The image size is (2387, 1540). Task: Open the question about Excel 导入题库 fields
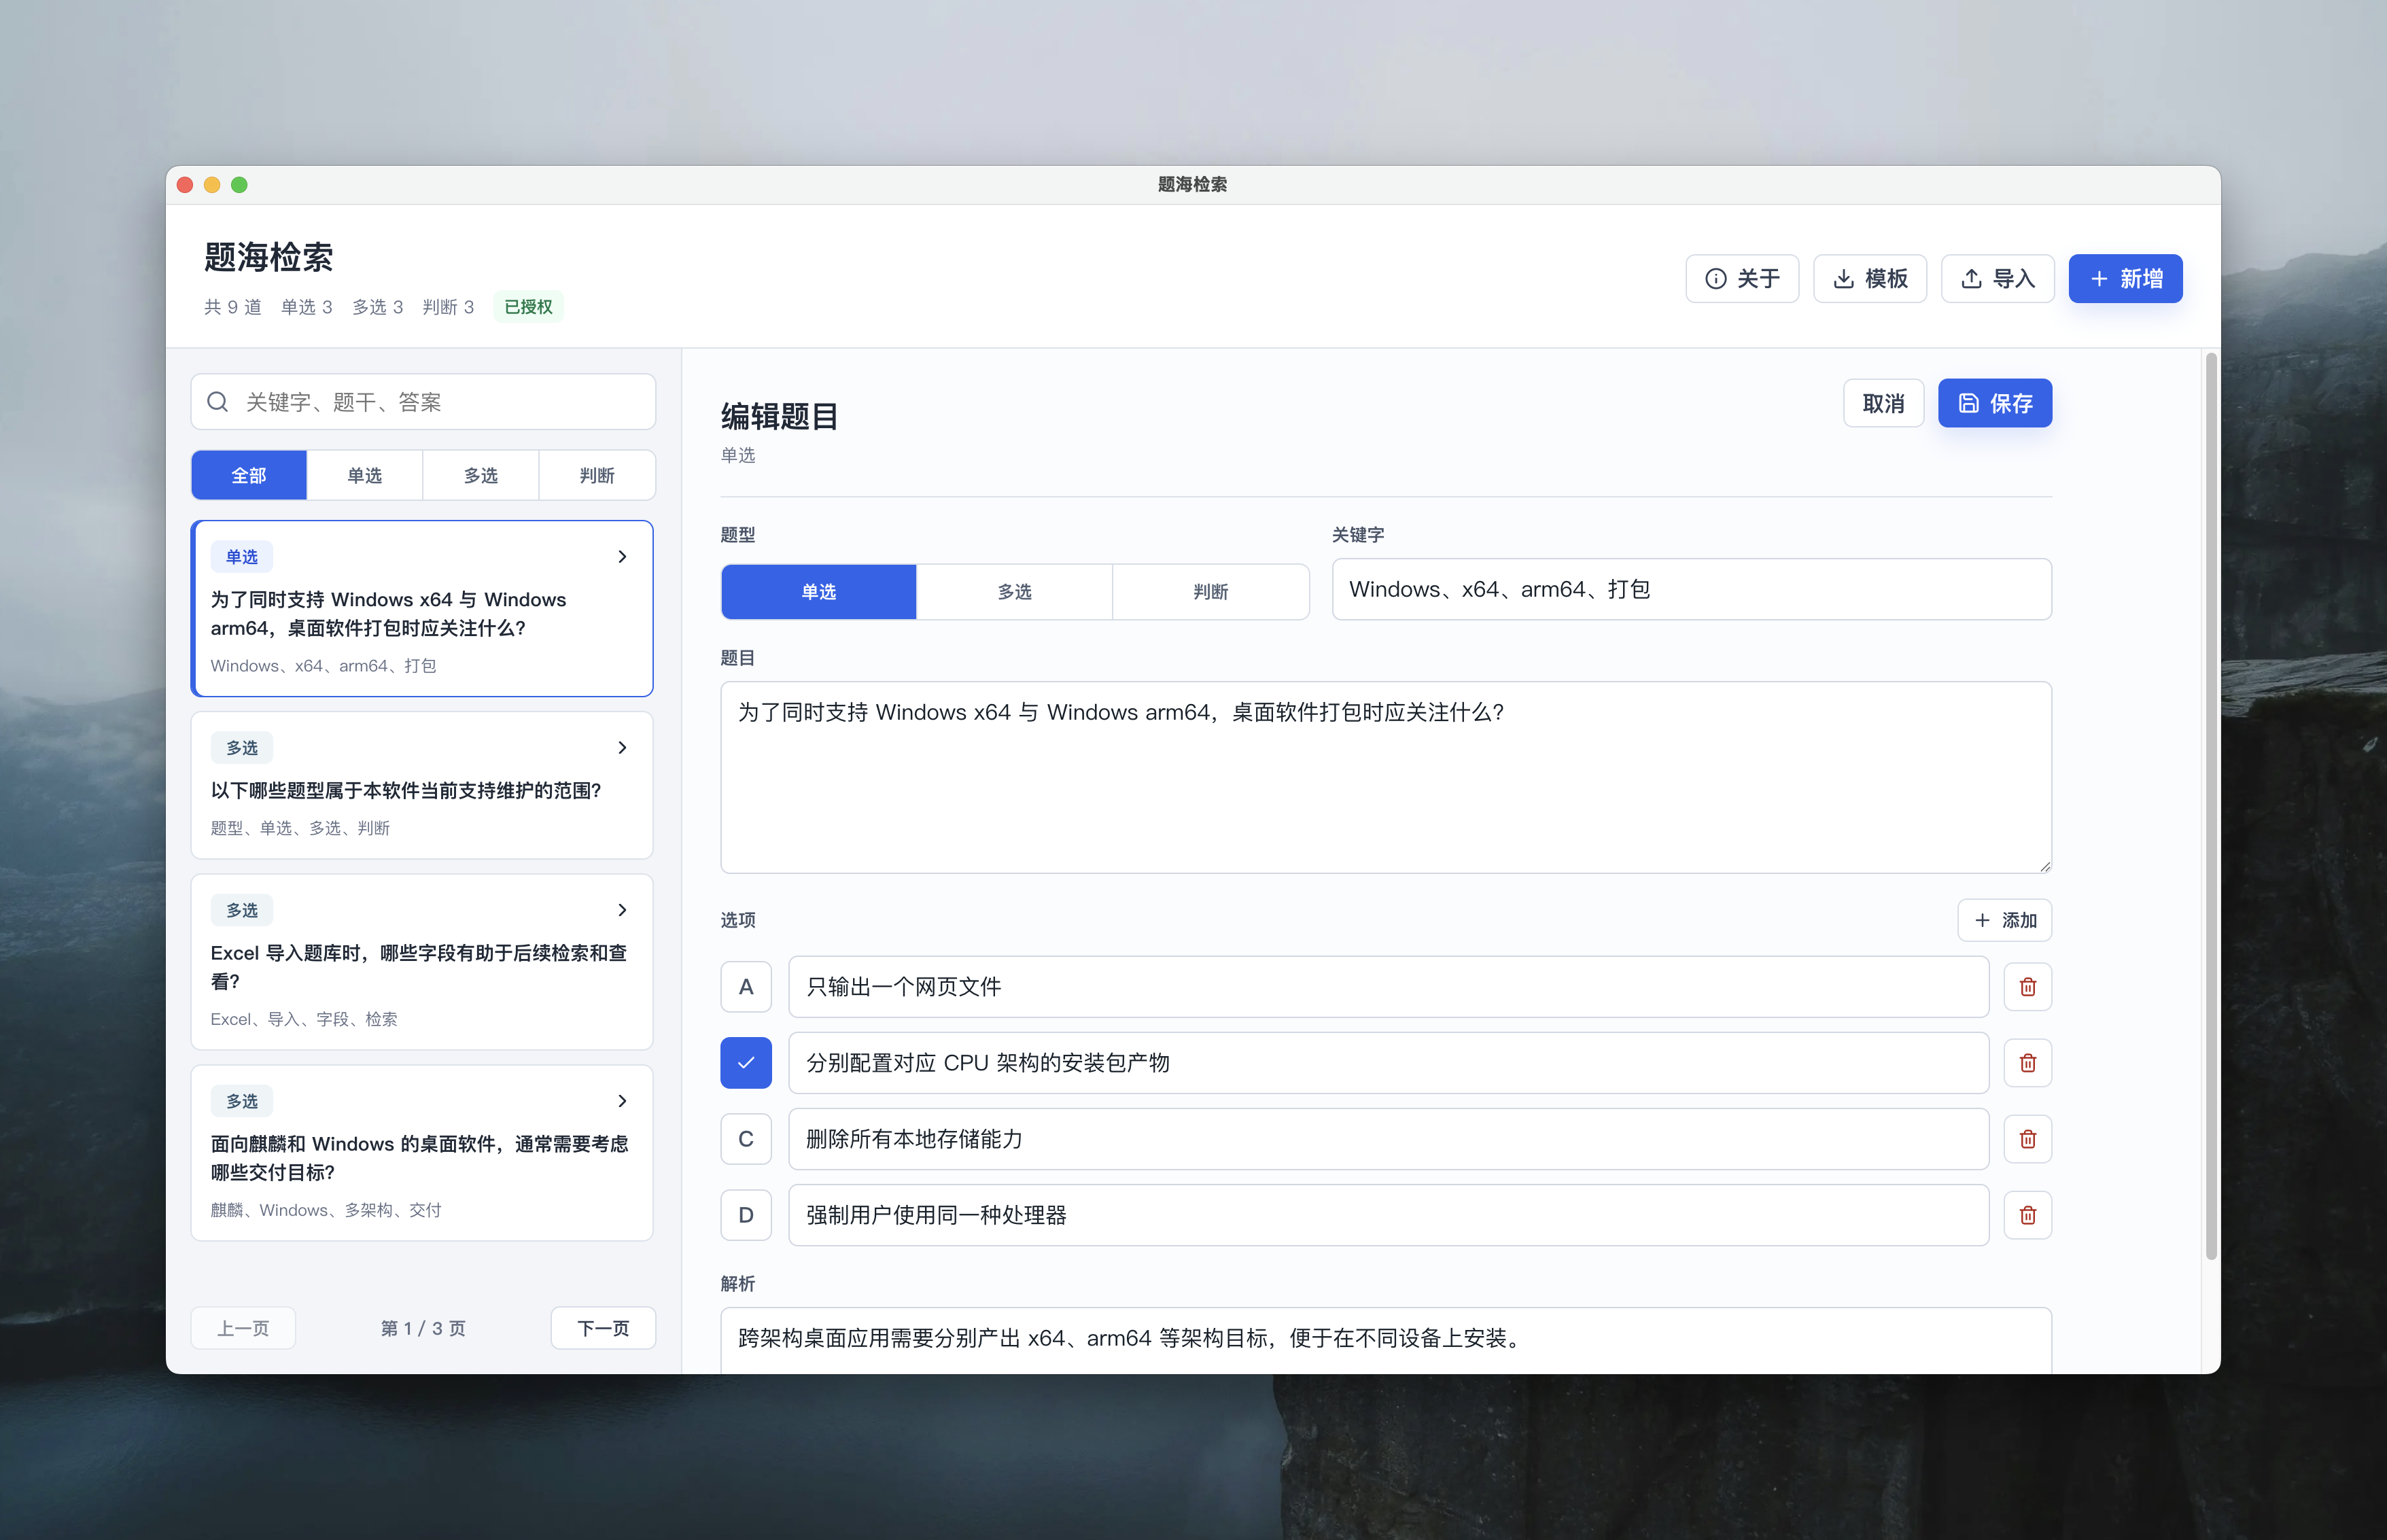pos(422,962)
